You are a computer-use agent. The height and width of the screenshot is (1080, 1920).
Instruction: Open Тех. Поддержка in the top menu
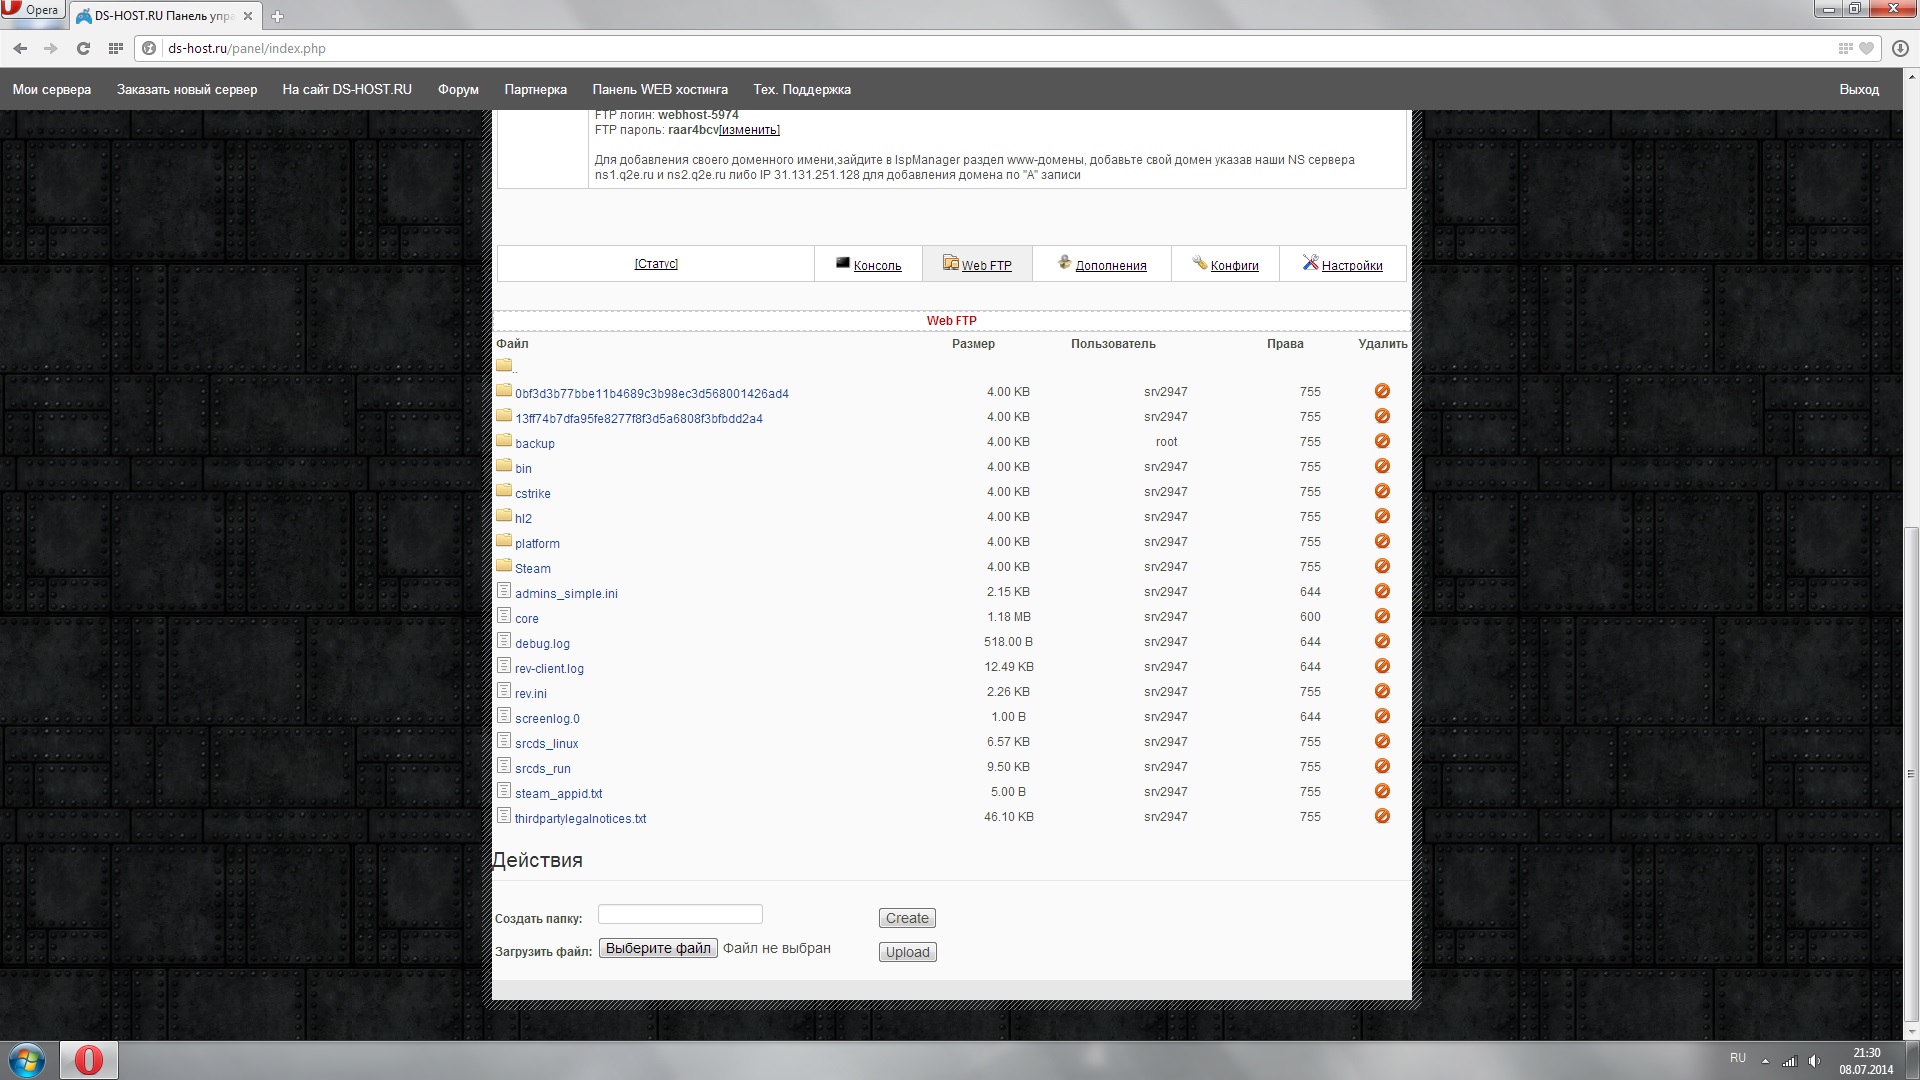click(x=801, y=89)
